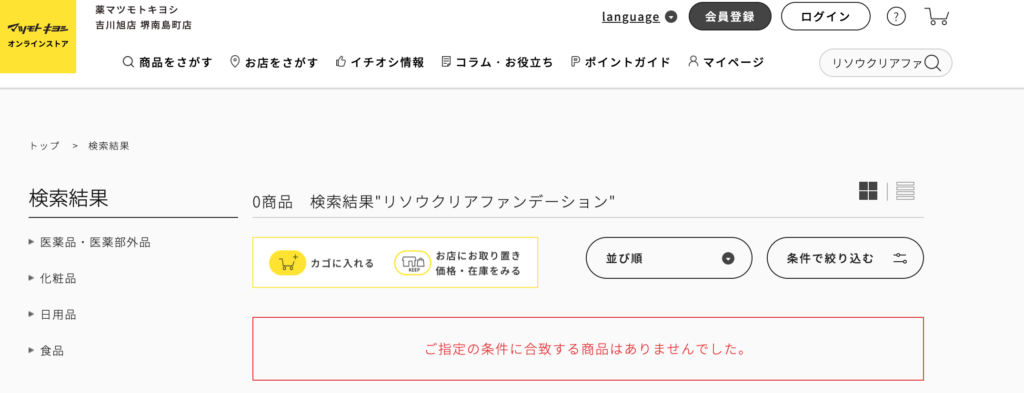Click the ログイン button
The width and height of the screenshot is (1024, 393).
[x=825, y=16]
